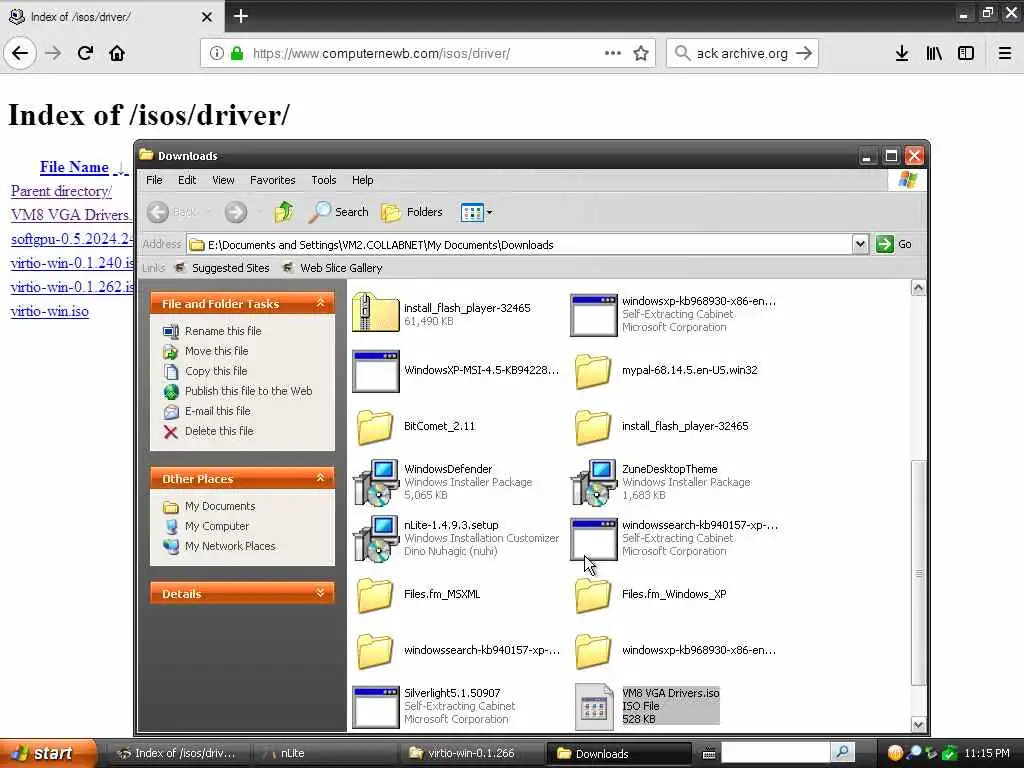Open the browser home page
1024x768 pixels.
click(117, 53)
